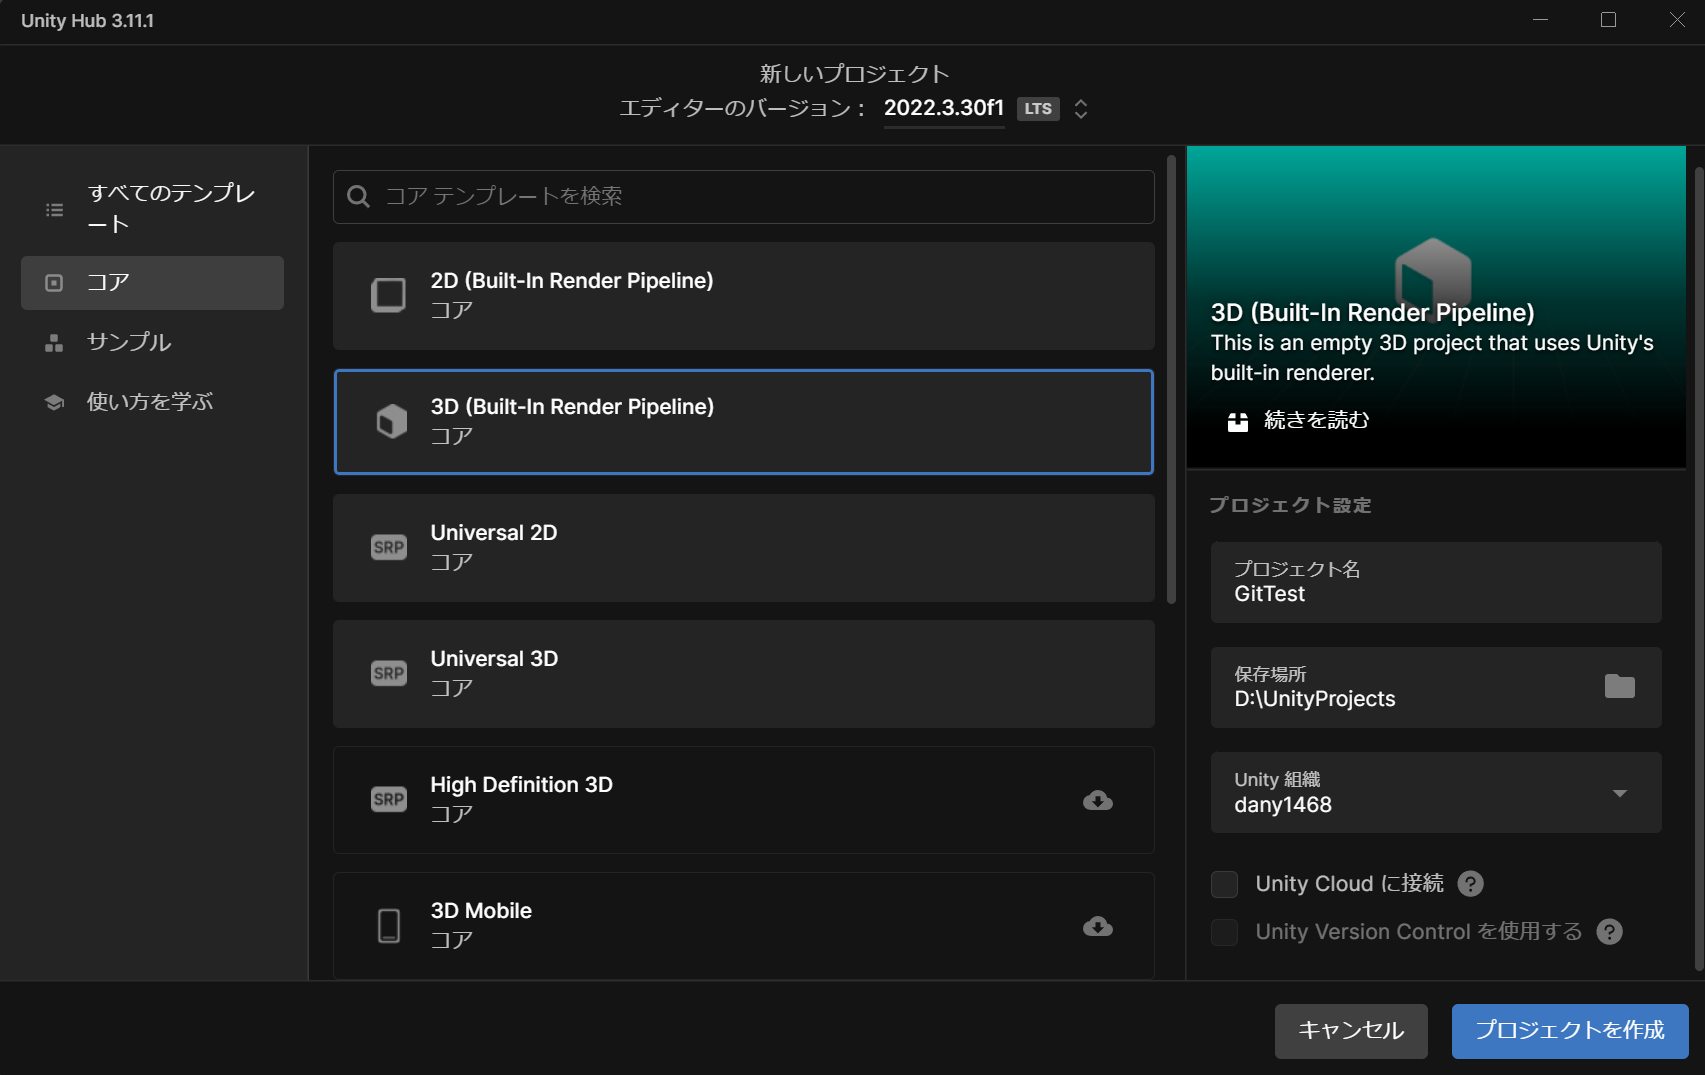Open the 使い方を学ぶ category
Screen dimensions: 1705x1075
(152, 402)
